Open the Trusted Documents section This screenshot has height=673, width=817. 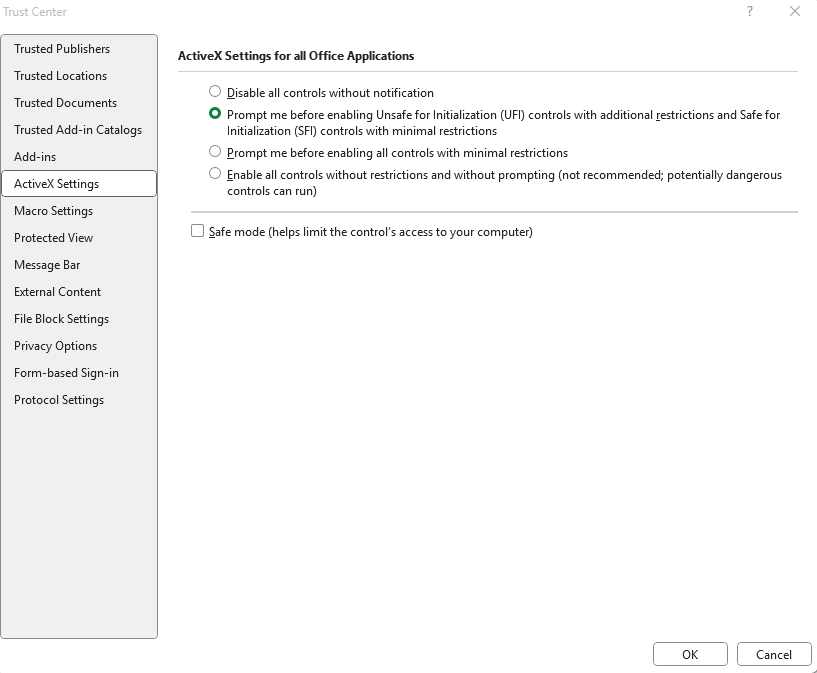[64, 102]
